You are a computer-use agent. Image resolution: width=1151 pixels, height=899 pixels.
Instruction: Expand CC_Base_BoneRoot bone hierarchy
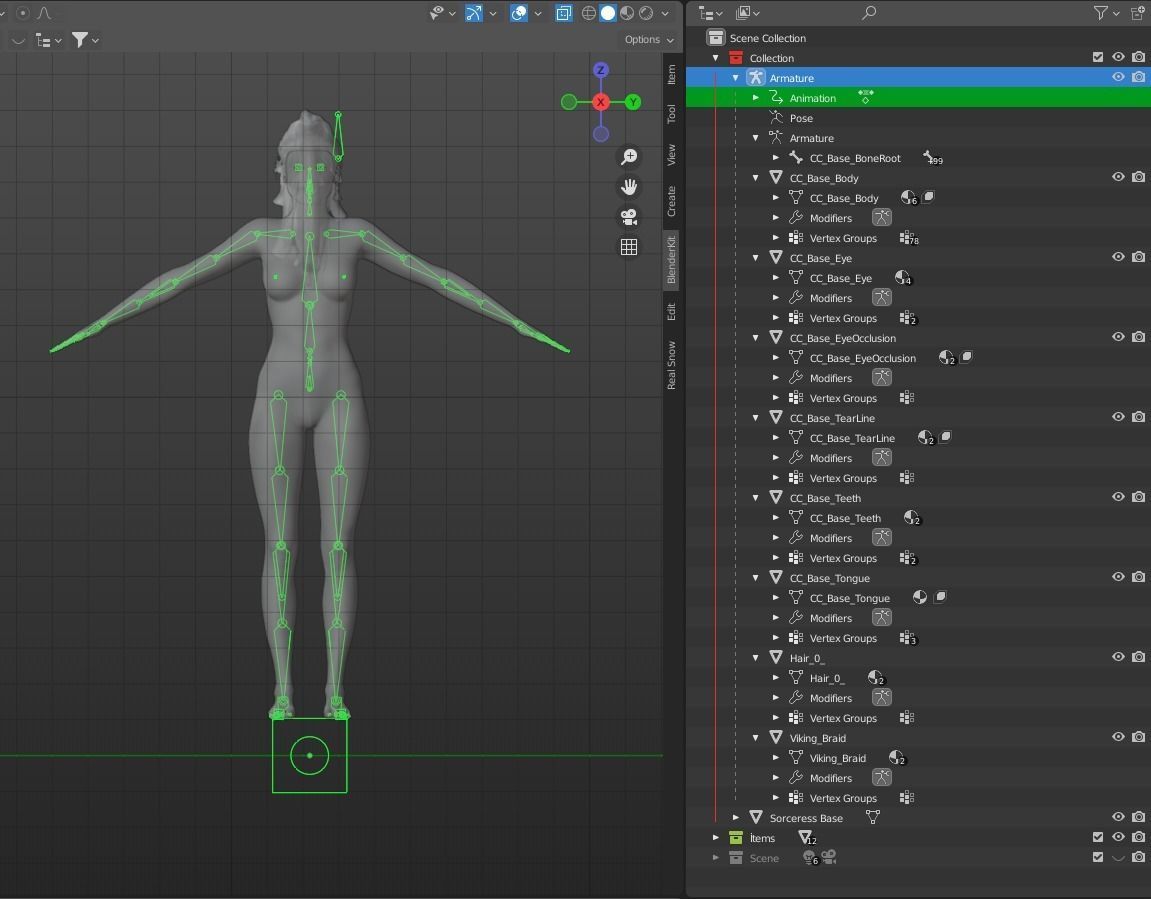point(775,157)
